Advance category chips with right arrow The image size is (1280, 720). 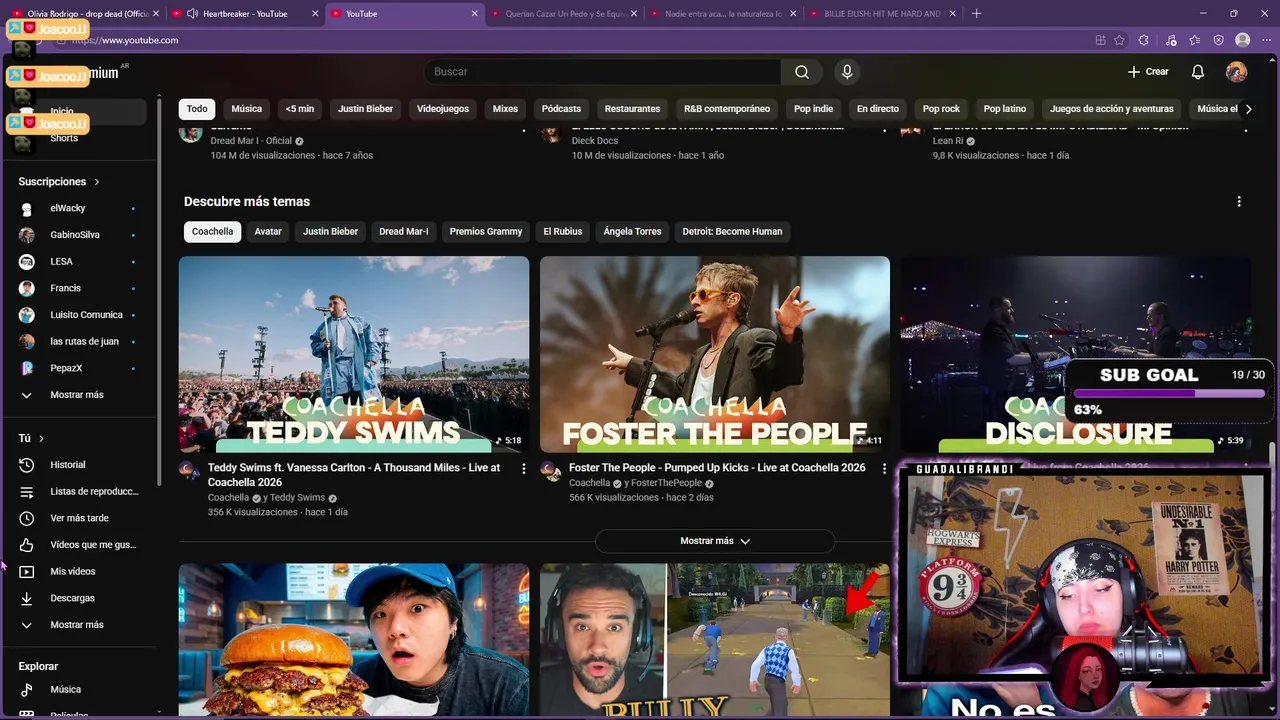(1248, 109)
